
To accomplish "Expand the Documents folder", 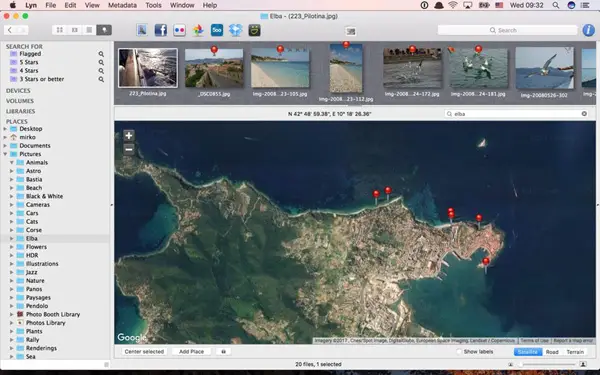I will (5, 145).
